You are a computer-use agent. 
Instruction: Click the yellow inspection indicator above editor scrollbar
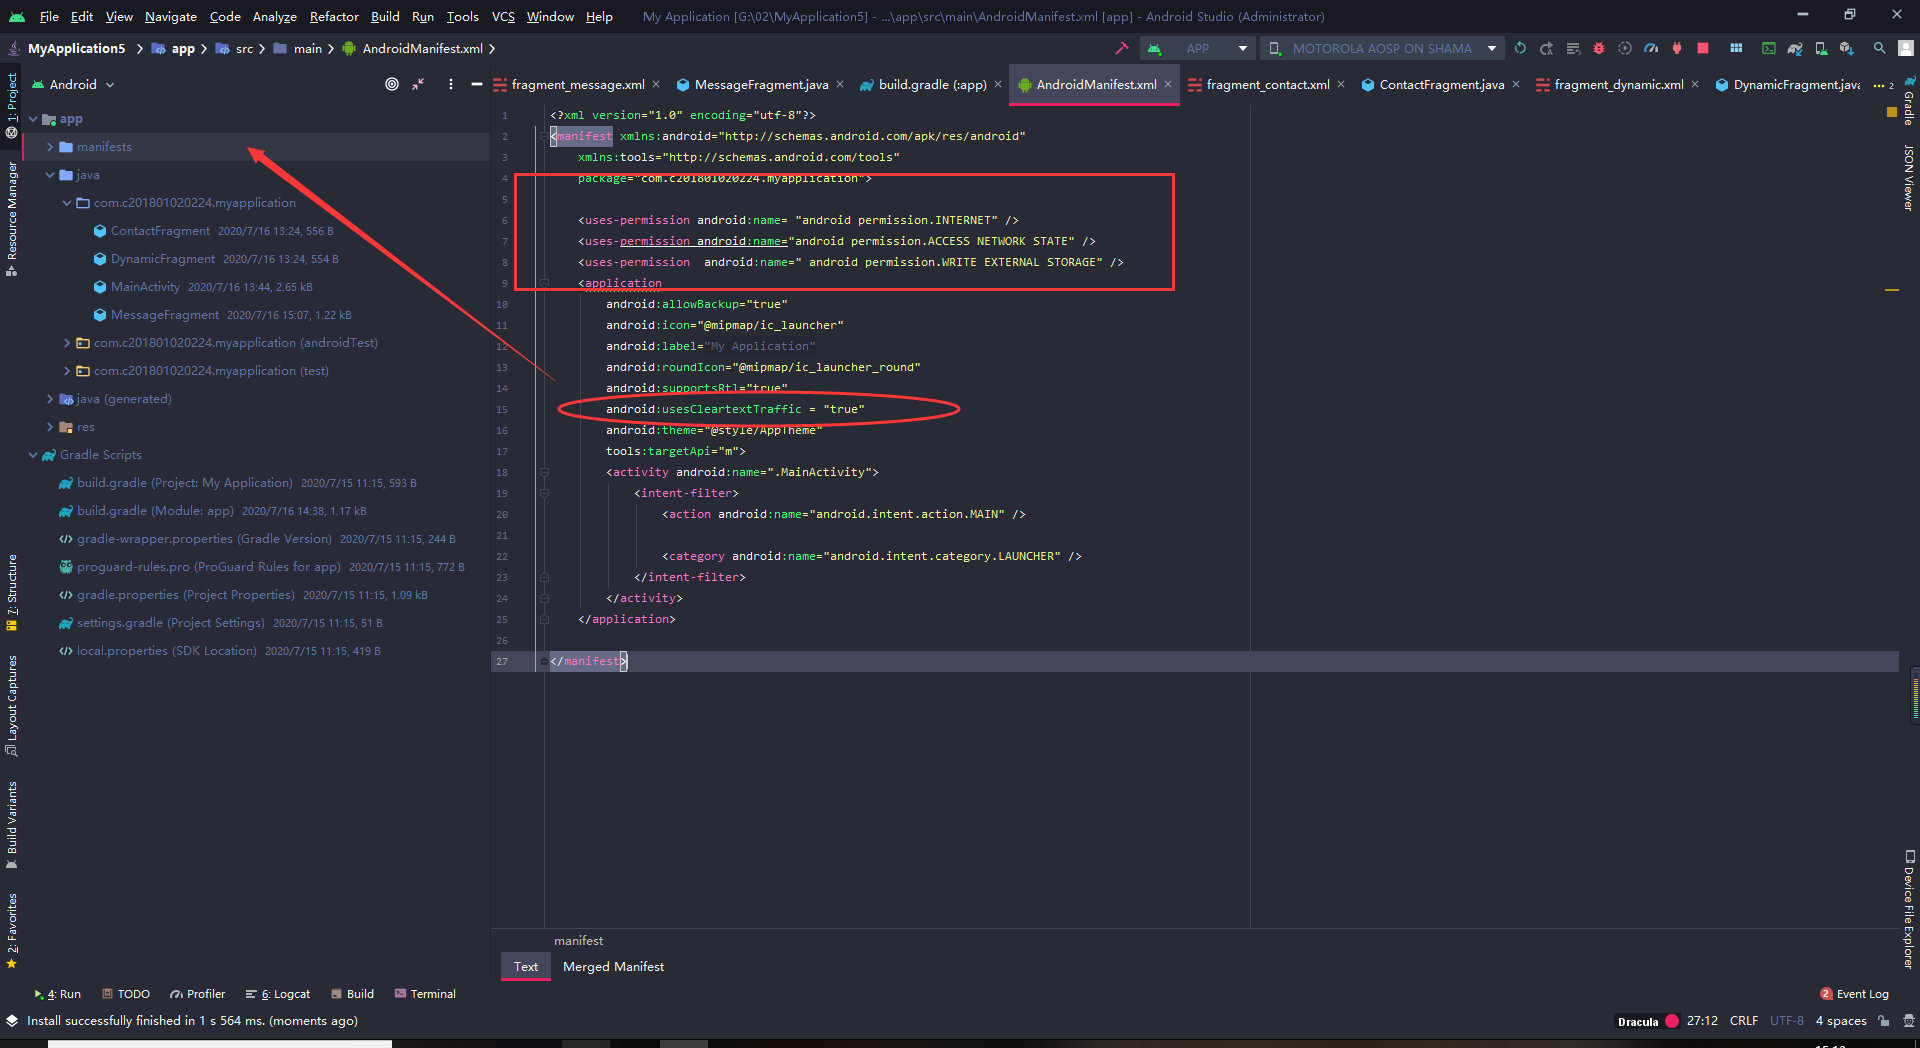1892,113
